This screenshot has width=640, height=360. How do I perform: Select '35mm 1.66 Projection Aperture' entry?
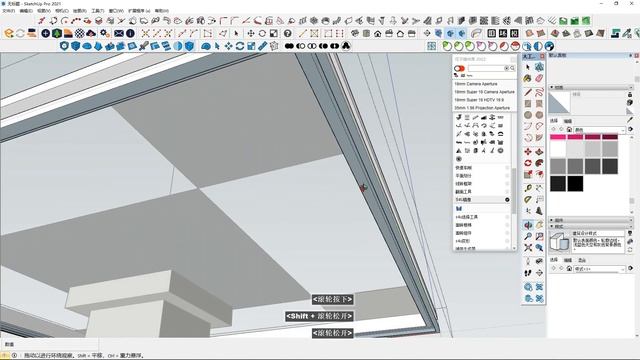click(x=482, y=108)
